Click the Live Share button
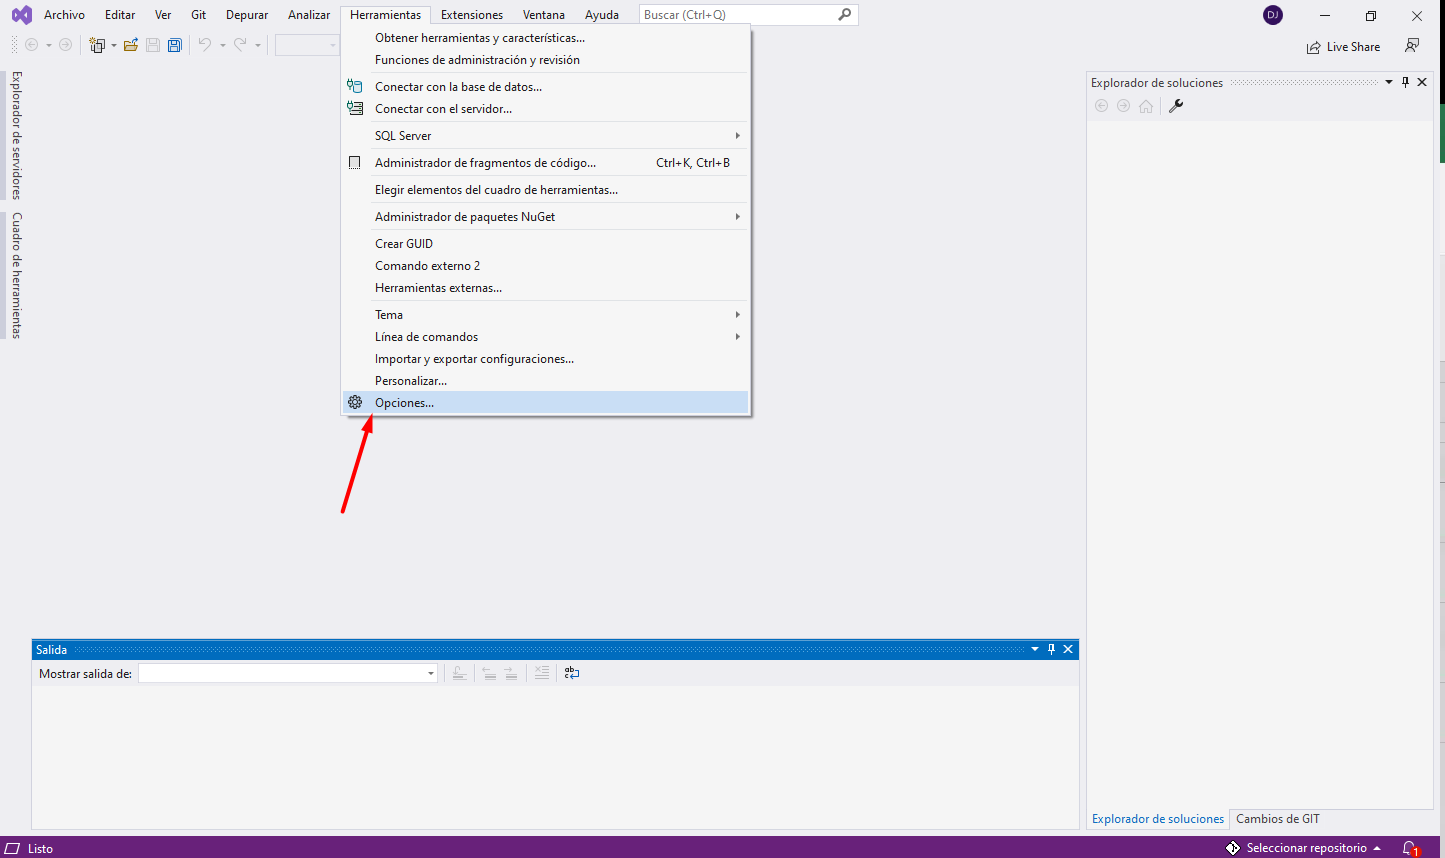This screenshot has width=1445, height=858. coord(1343,47)
